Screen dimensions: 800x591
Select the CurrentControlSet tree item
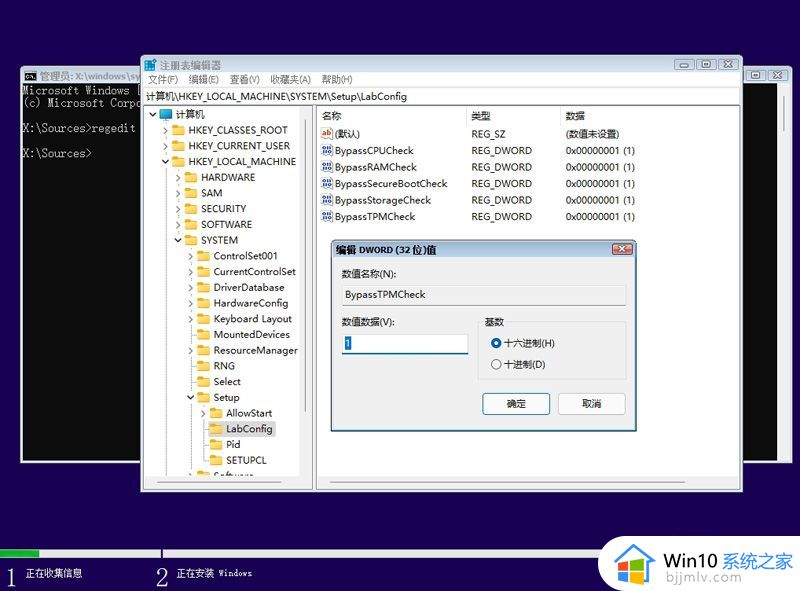(x=254, y=272)
